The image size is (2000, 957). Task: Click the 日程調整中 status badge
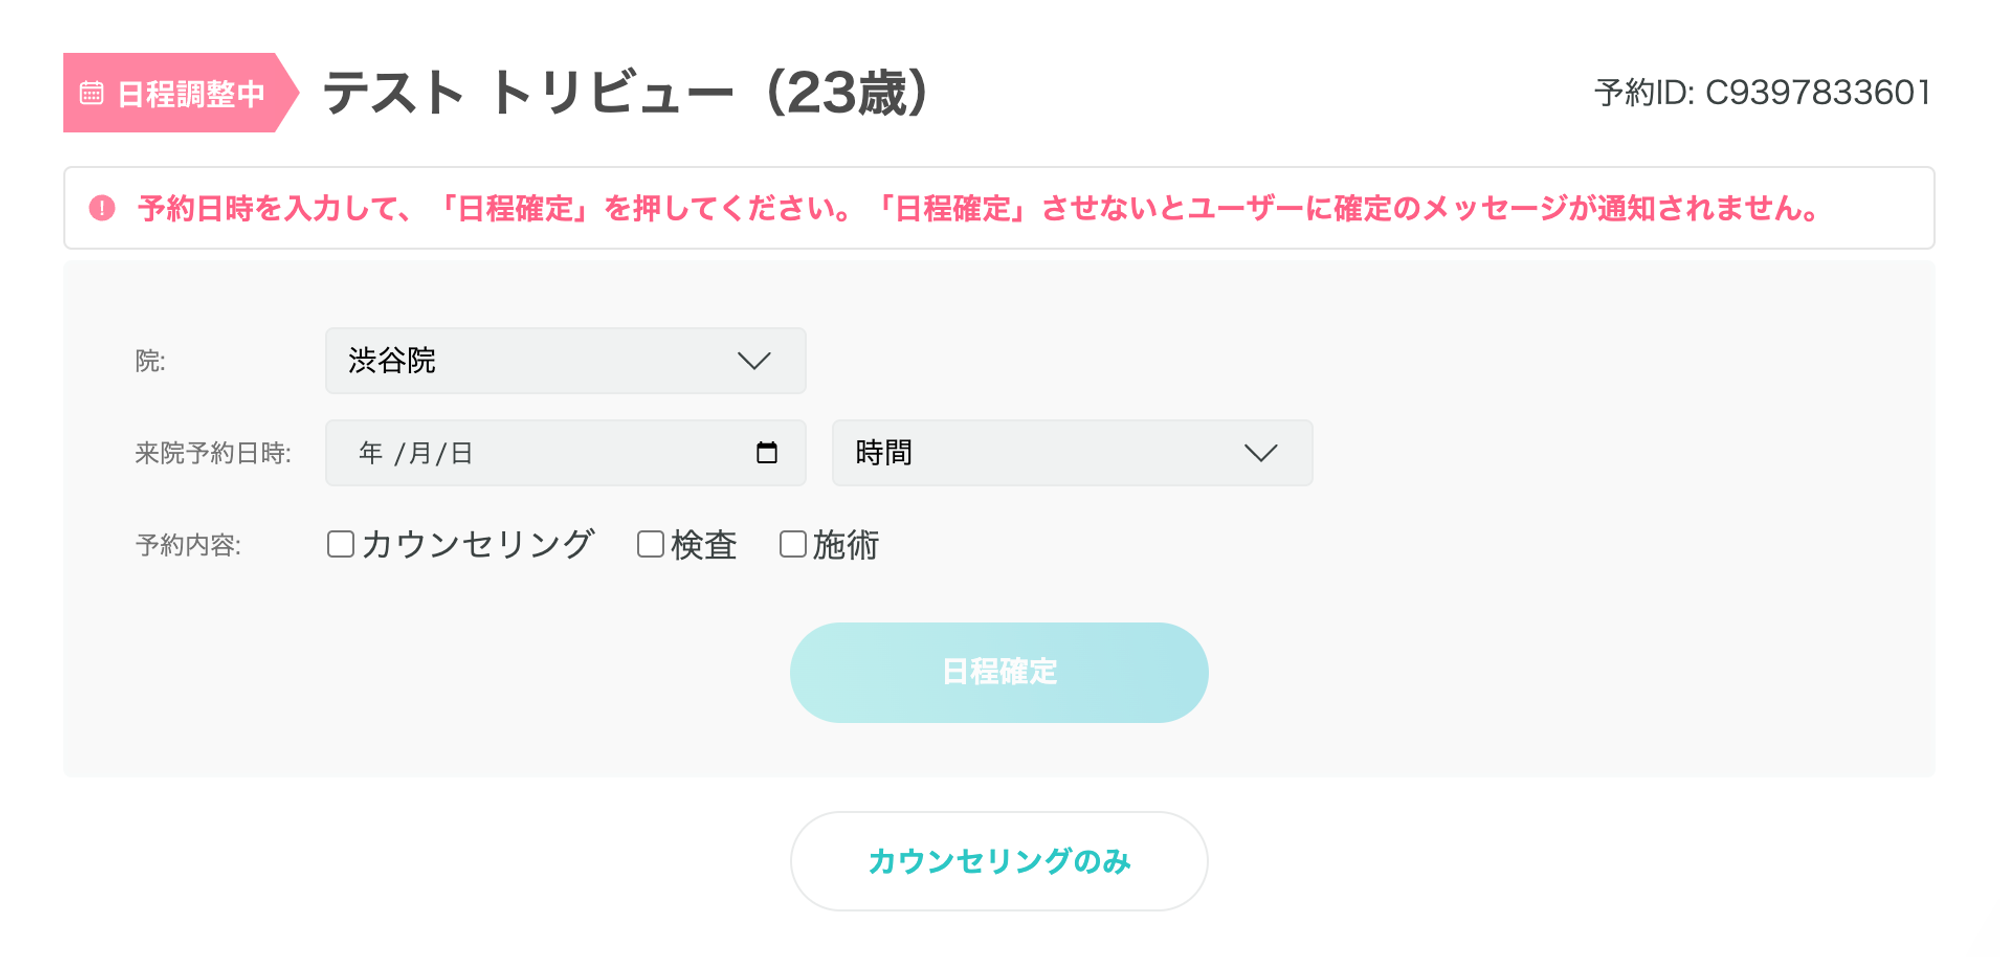tap(180, 94)
